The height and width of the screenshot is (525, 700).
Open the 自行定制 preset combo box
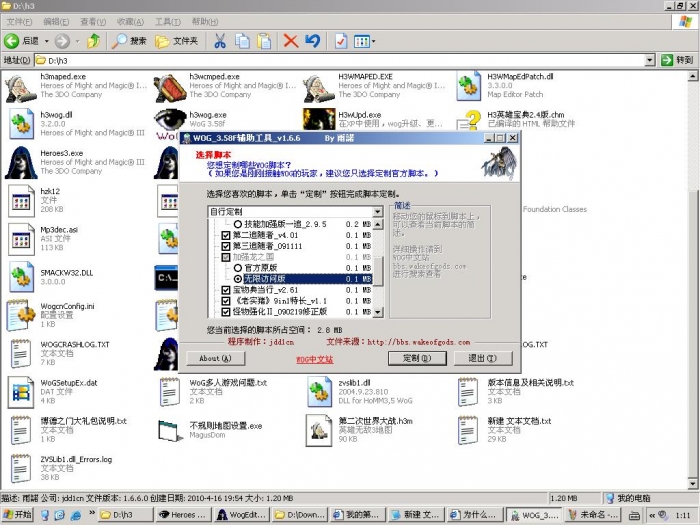tap(295, 212)
